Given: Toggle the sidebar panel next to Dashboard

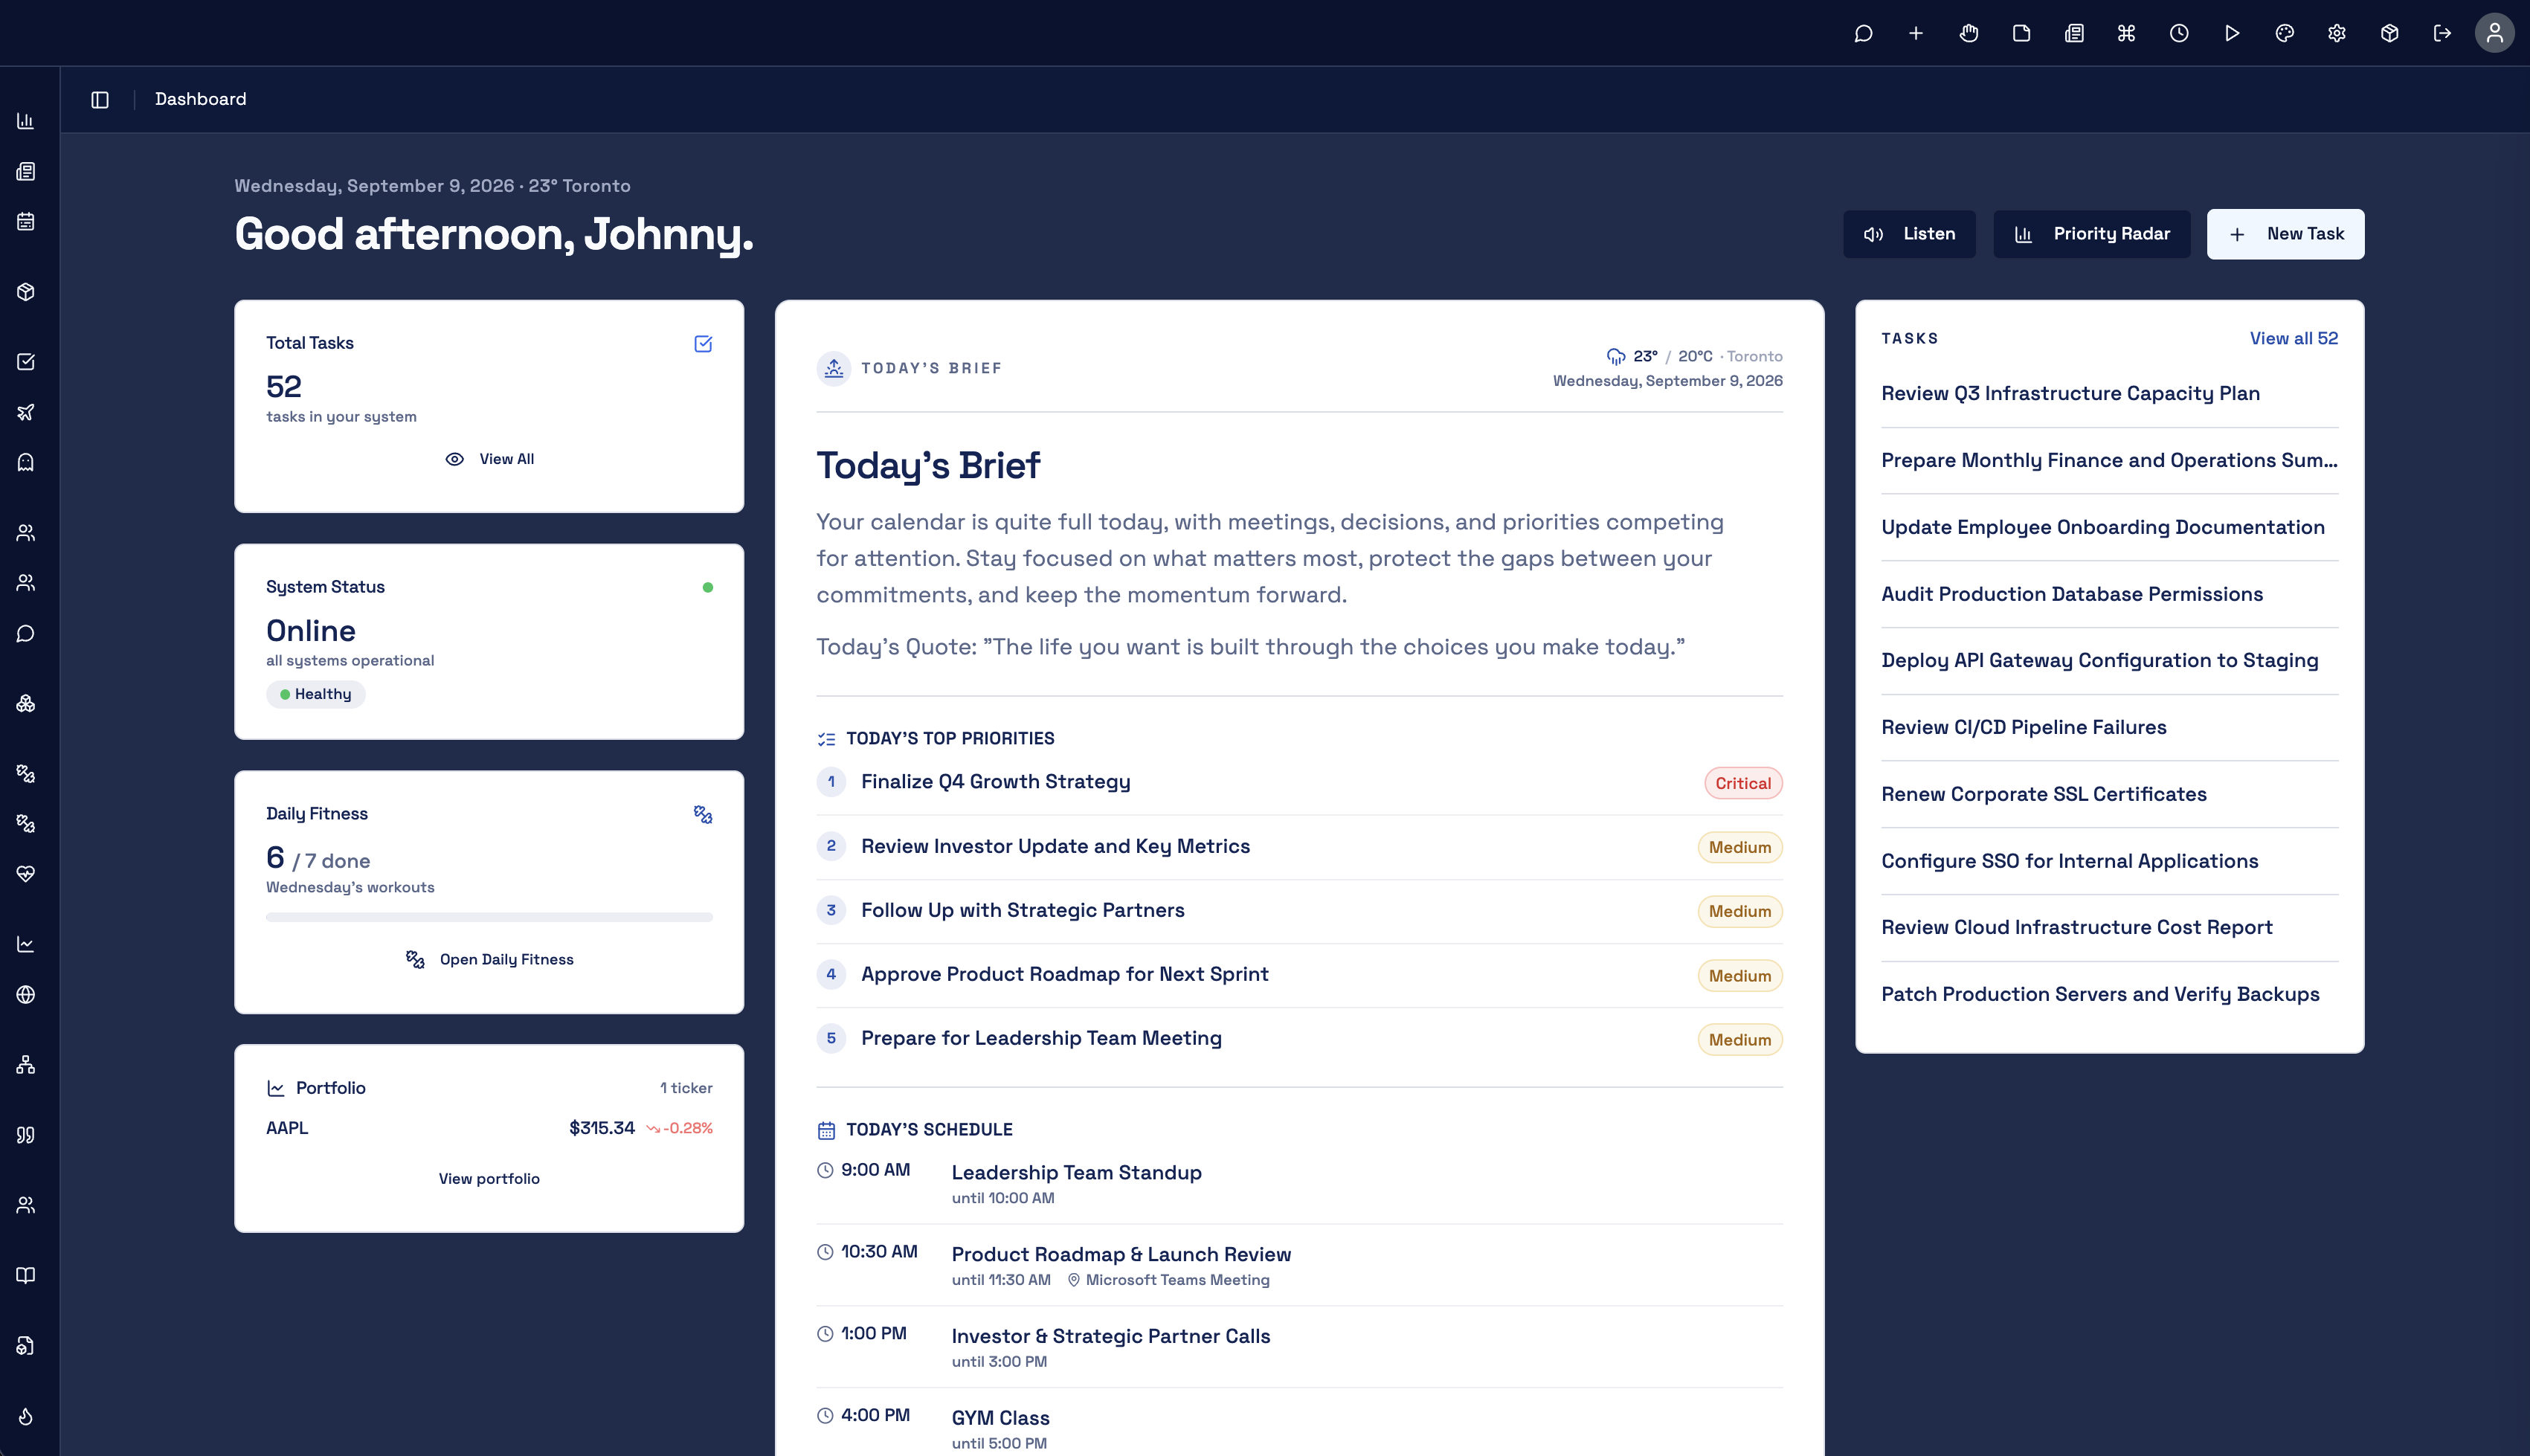Looking at the screenshot, I should tap(100, 99).
